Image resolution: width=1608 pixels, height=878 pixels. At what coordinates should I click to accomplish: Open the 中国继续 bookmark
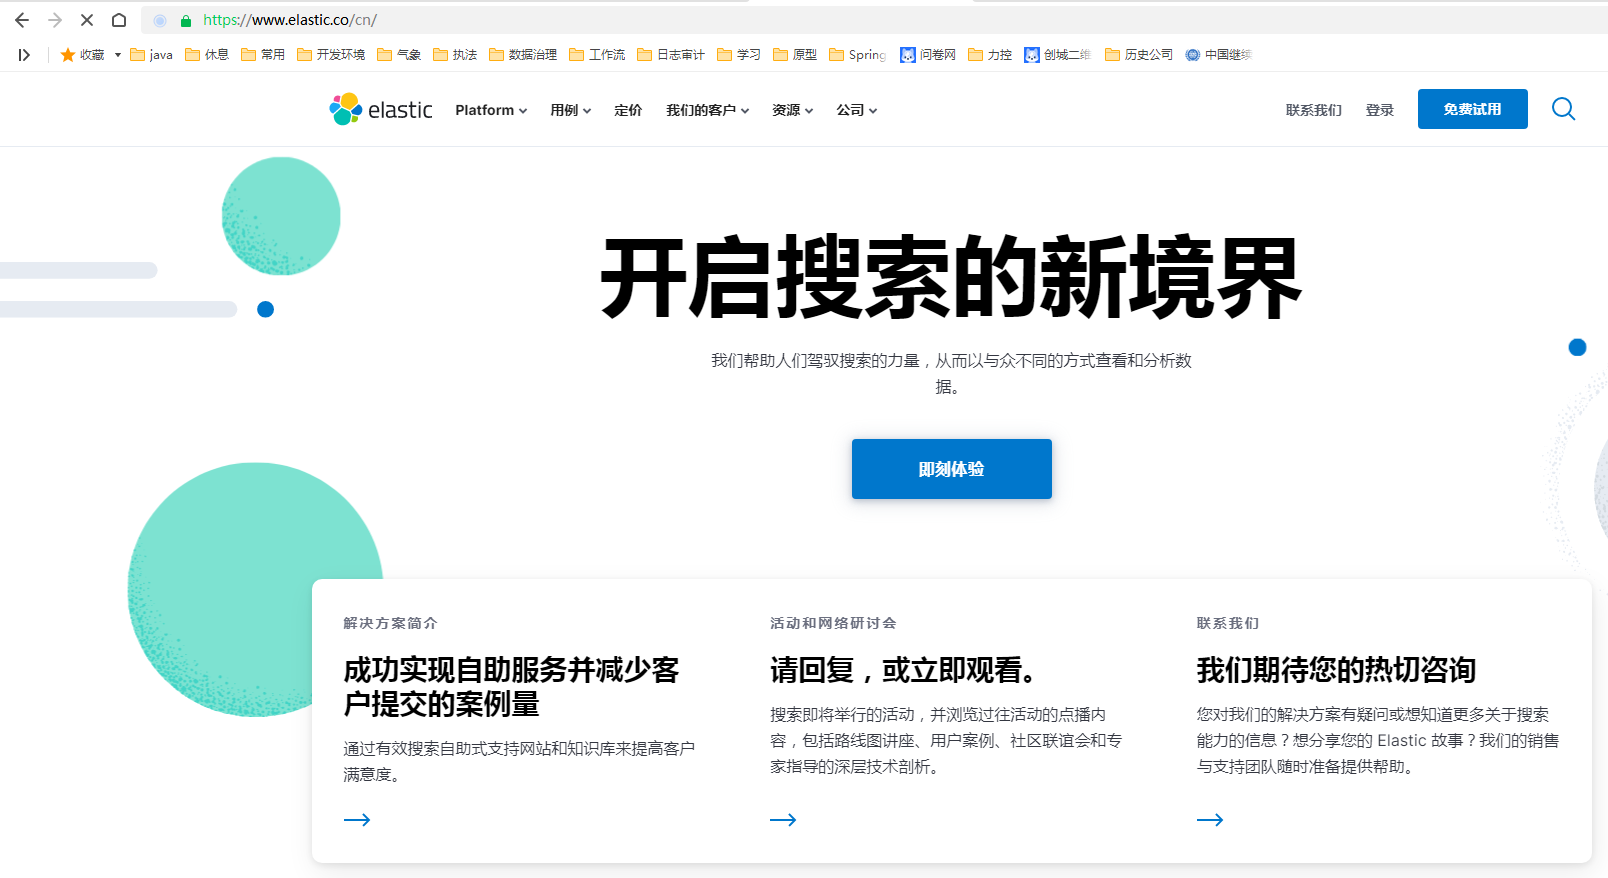pyautogui.click(x=1218, y=55)
